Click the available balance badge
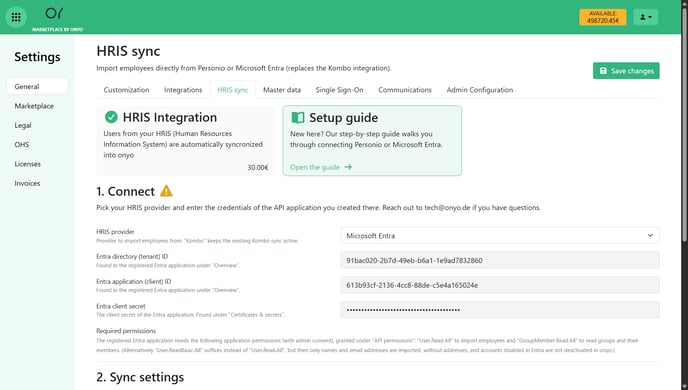Screen dimensions: 688x390 click(602, 17)
